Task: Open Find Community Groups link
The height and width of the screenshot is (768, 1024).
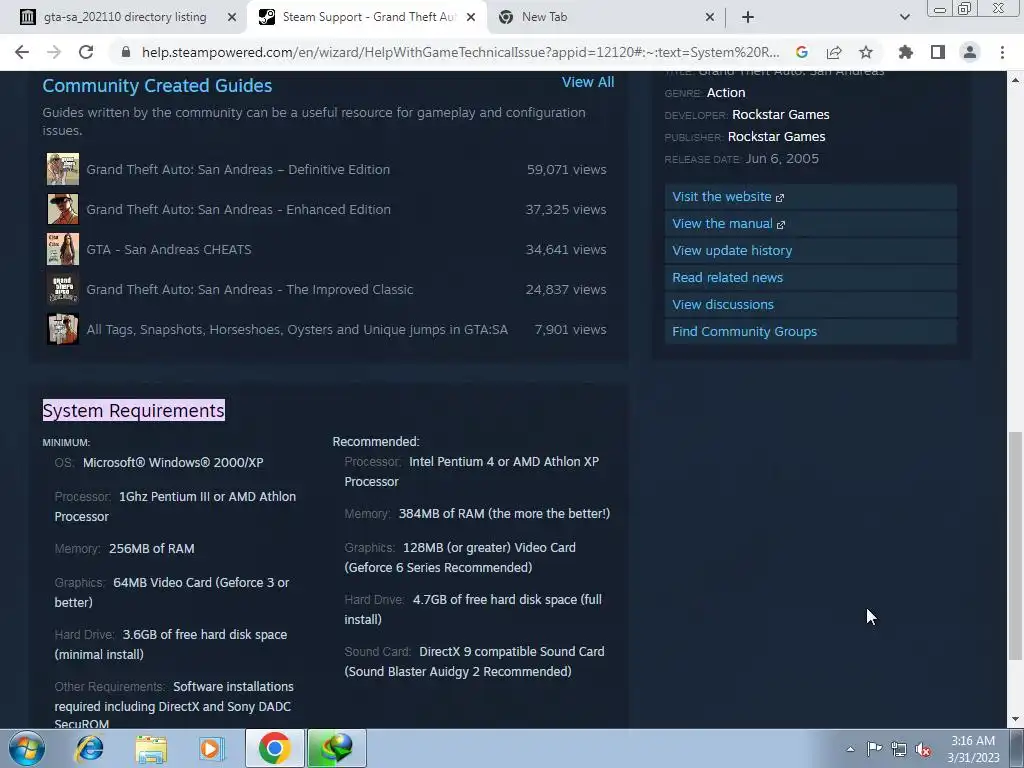Action: (810, 332)
